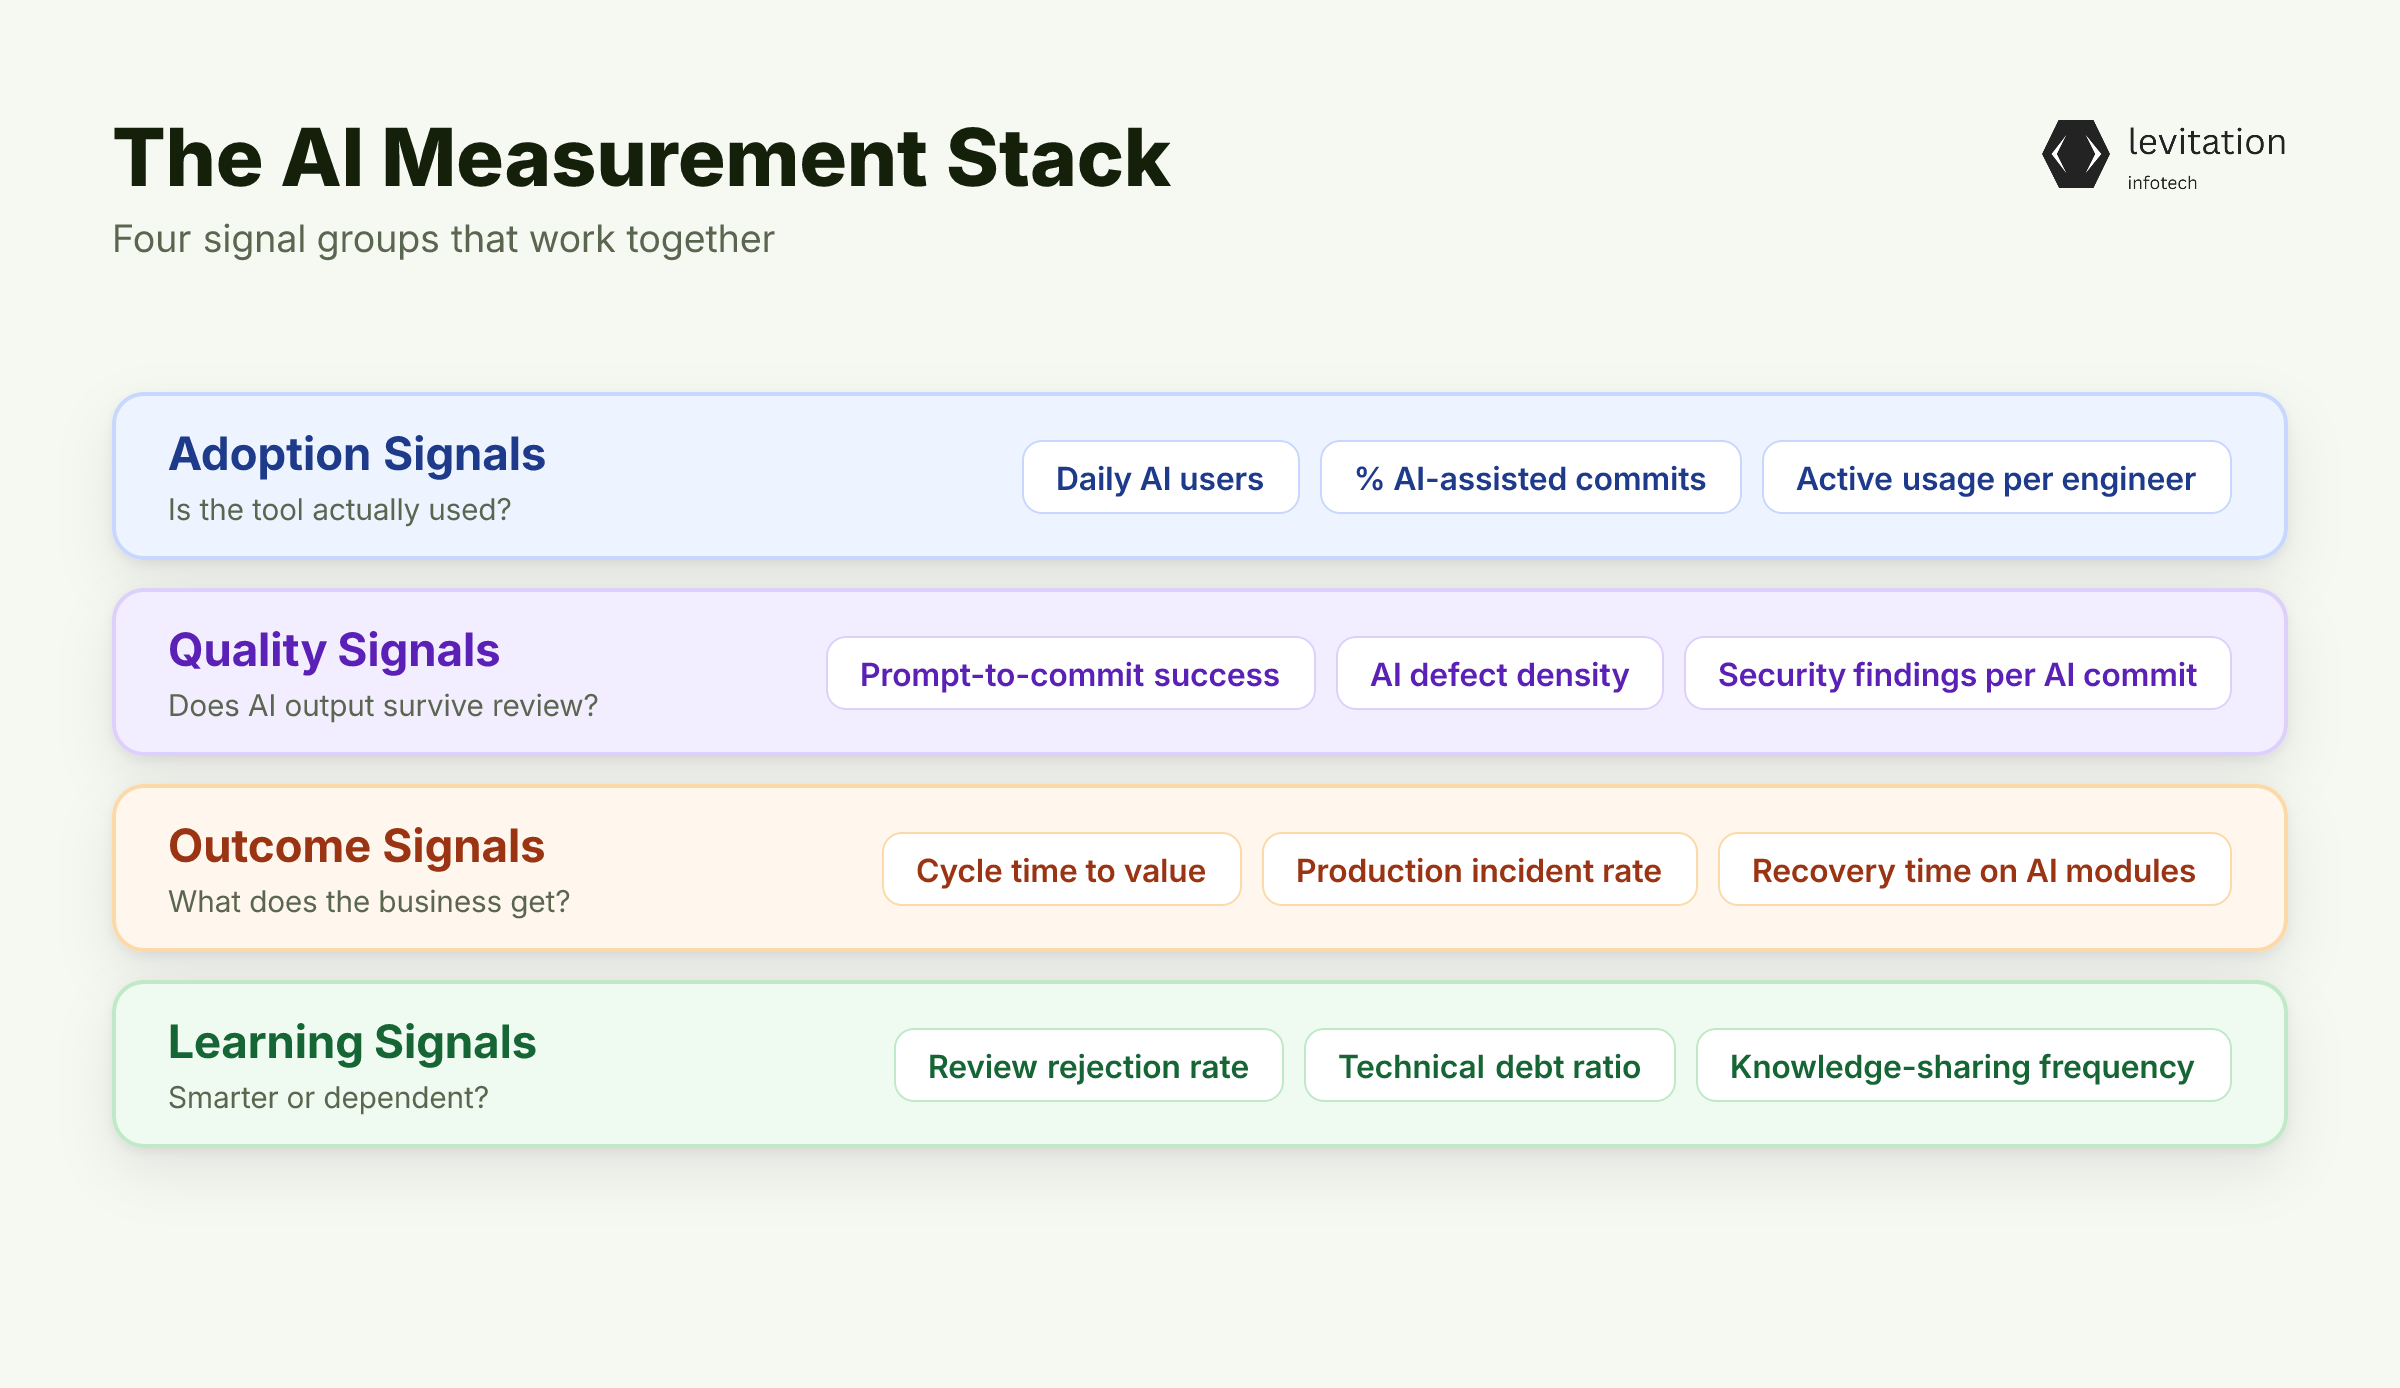Click the 'Knowledge-sharing frequency' pill
The image size is (2400, 1388).
[x=1963, y=1066]
